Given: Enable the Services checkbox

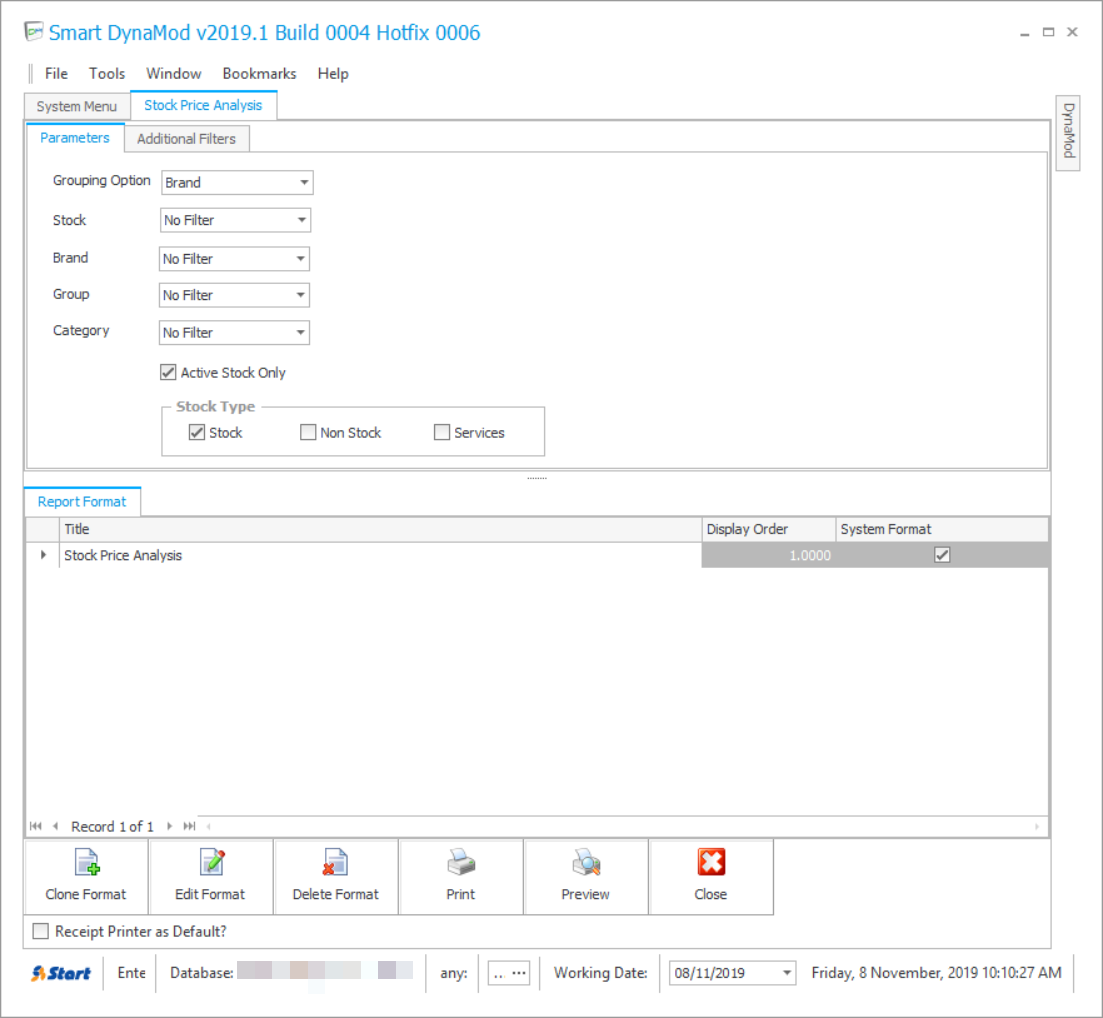Looking at the screenshot, I should 442,432.
